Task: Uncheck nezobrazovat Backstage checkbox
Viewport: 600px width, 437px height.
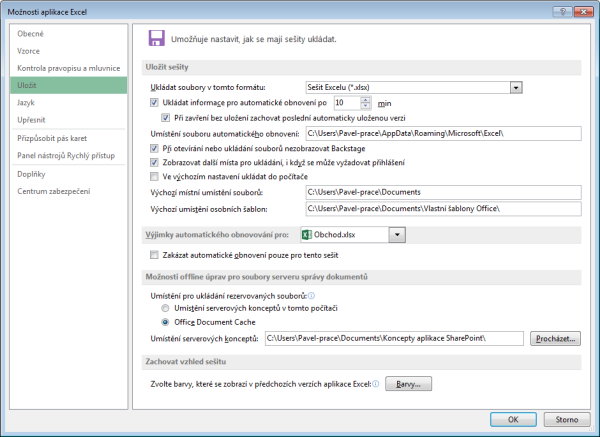Action: pyautogui.click(x=154, y=148)
